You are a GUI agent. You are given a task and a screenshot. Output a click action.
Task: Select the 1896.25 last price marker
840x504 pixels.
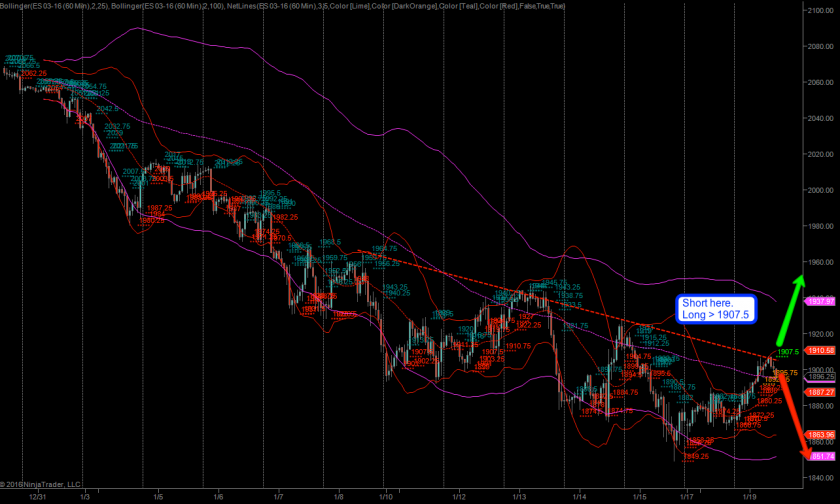coord(821,377)
